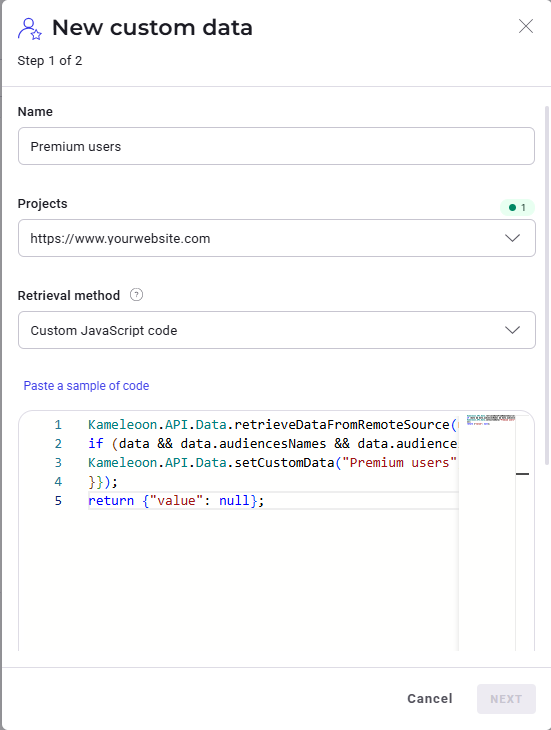This screenshot has width=551, height=730.
Task: Click the custom data user-star icon
Action: click(30, 29)
